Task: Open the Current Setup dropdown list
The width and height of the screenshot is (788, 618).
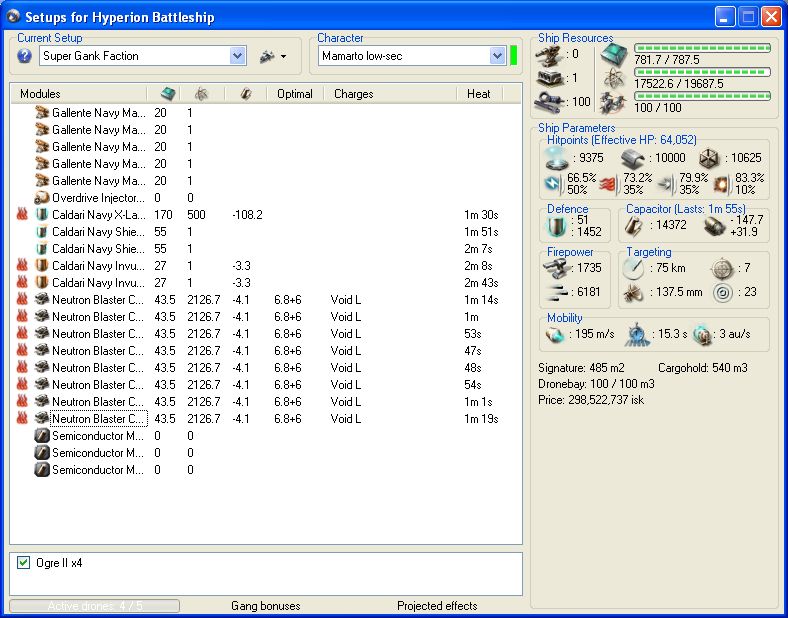Action: click(x=237, y=56)
